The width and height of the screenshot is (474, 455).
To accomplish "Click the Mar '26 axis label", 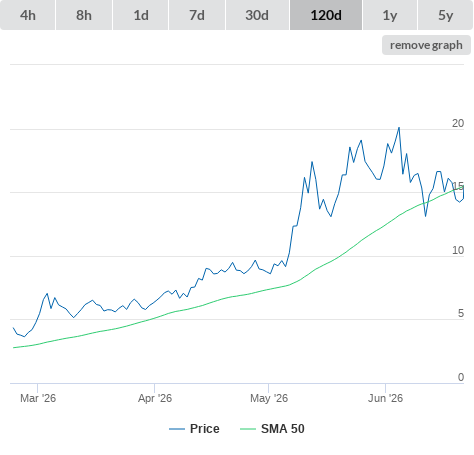I will (x=38, y=398).
